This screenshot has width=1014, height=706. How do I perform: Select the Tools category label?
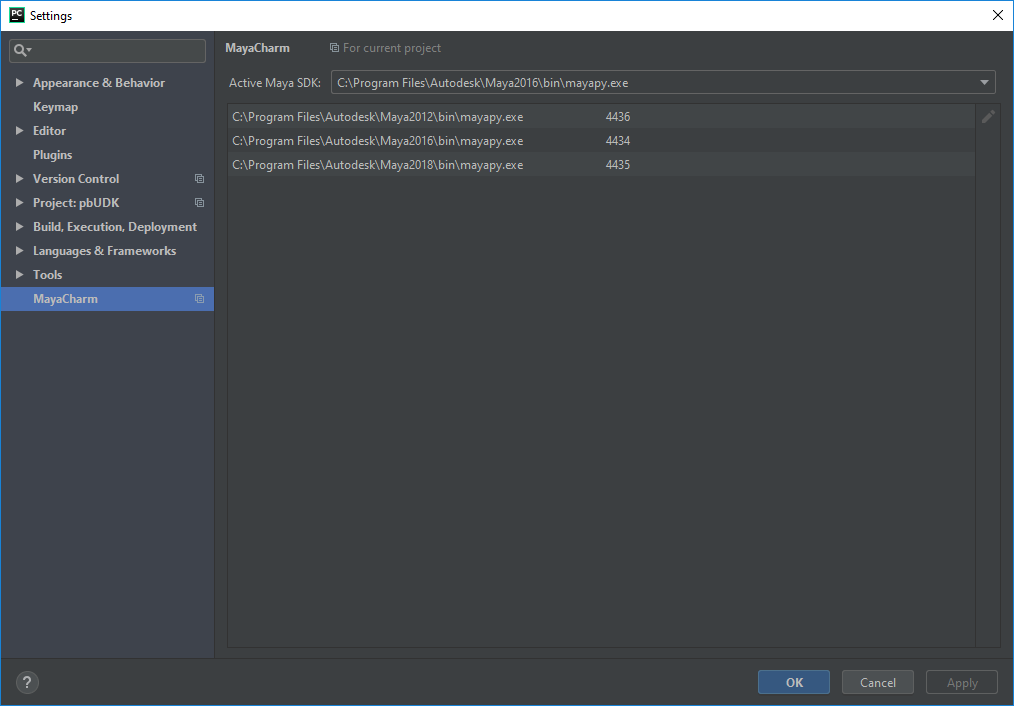(48, 275)
